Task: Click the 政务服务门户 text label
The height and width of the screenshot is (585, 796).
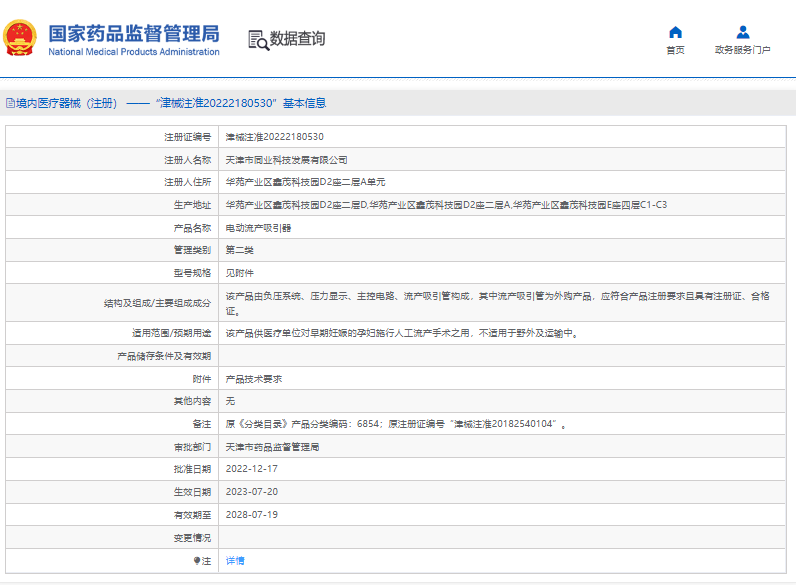Action: (x=742, y=50)
